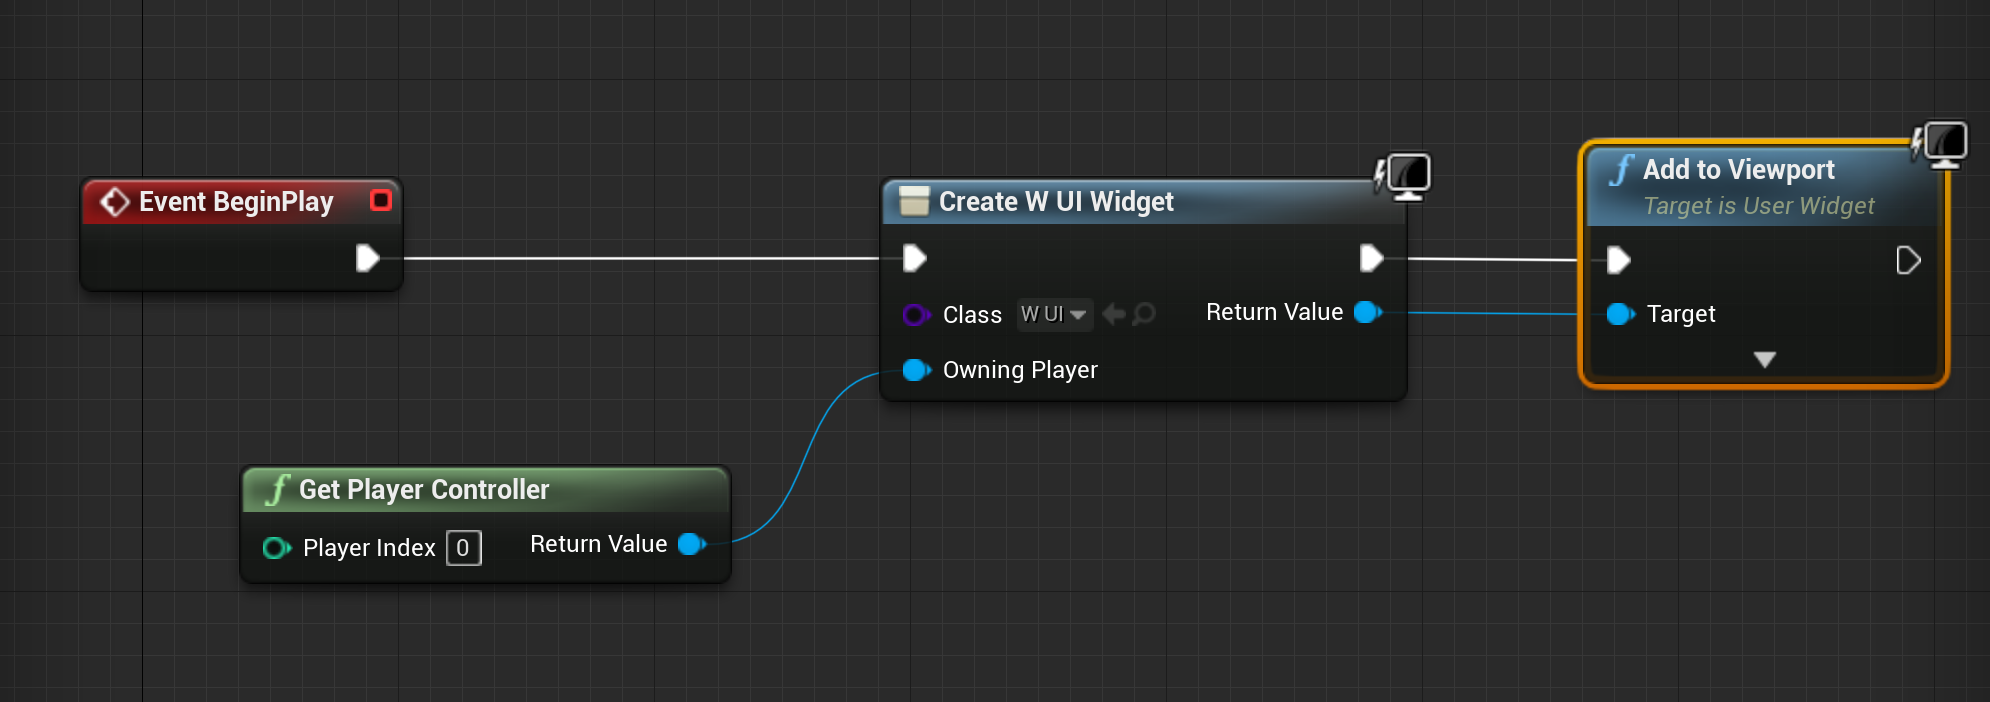Click the Event BeginPlay delegate output pin
Image resolution: width=1990 pixels, height=702 pixels.
coord(380,200)
